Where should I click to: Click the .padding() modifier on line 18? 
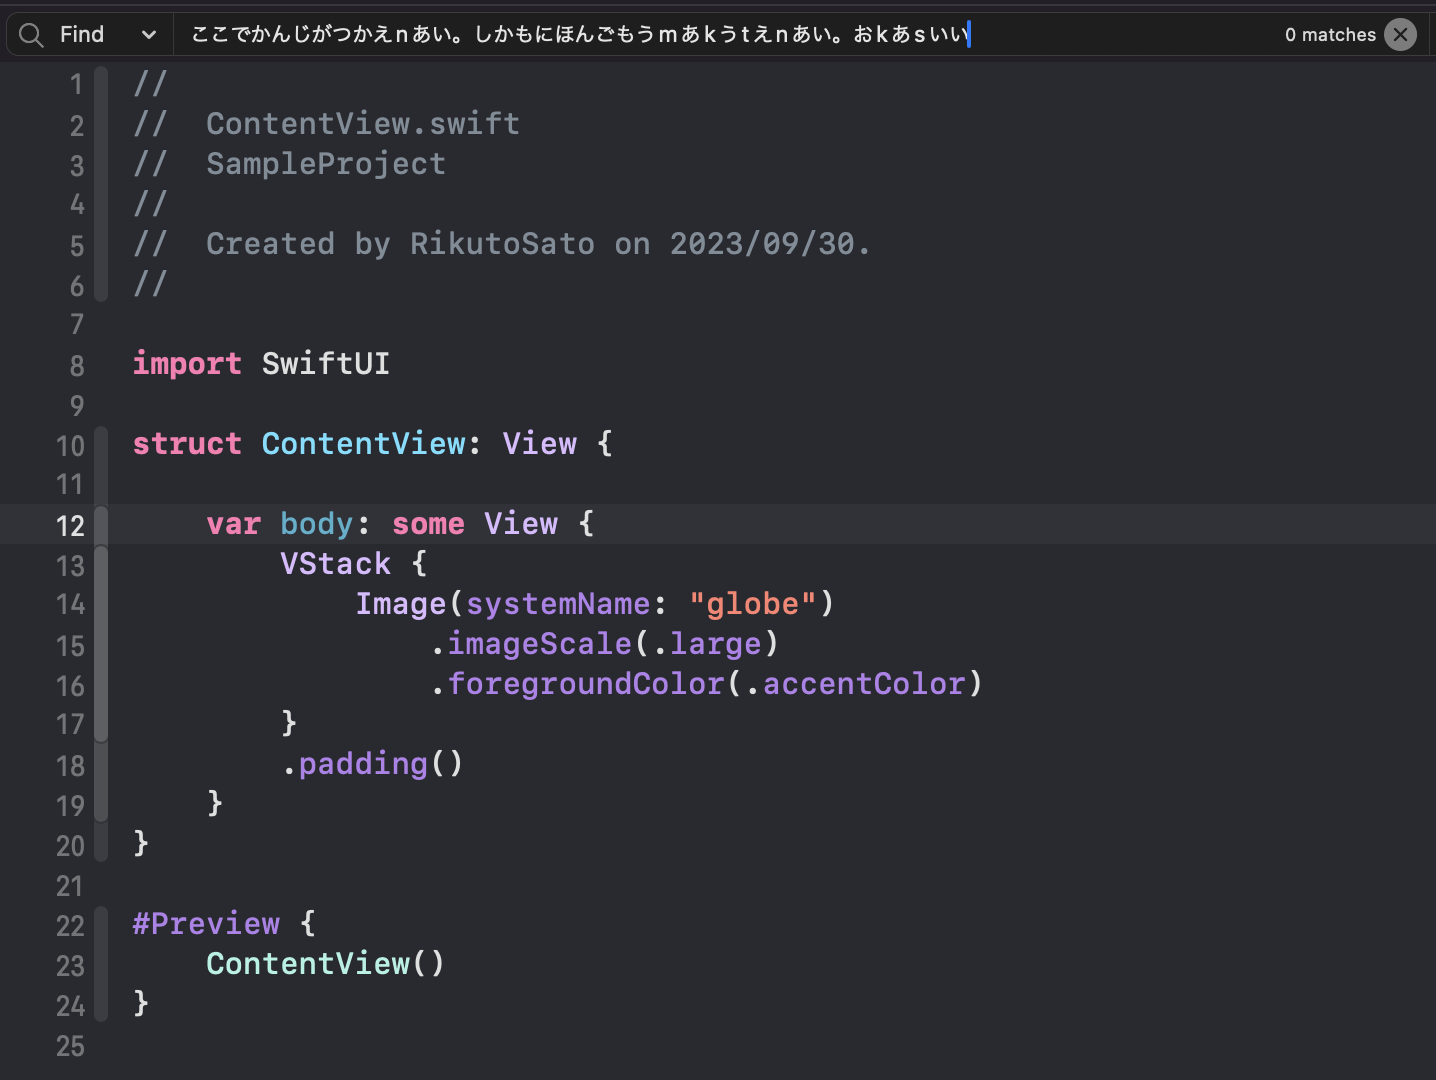pyautogui.click(x=372, y=763)
